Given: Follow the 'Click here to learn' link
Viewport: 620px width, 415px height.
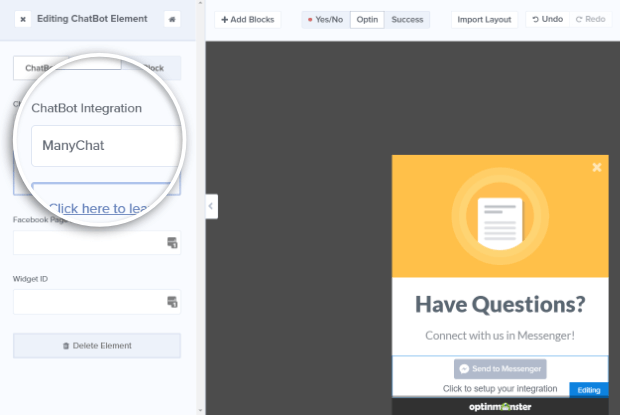Looking at the screenshot, I should click(x=99, y=208).
